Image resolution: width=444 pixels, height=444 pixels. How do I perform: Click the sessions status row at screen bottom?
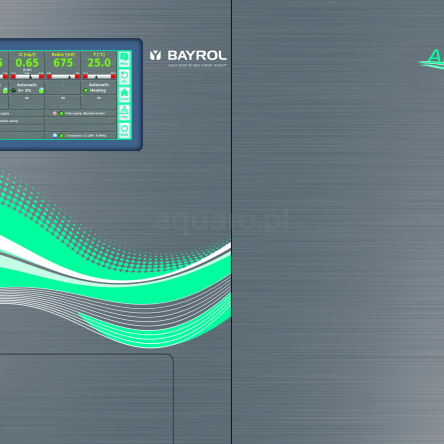click(x=81, y=135)
